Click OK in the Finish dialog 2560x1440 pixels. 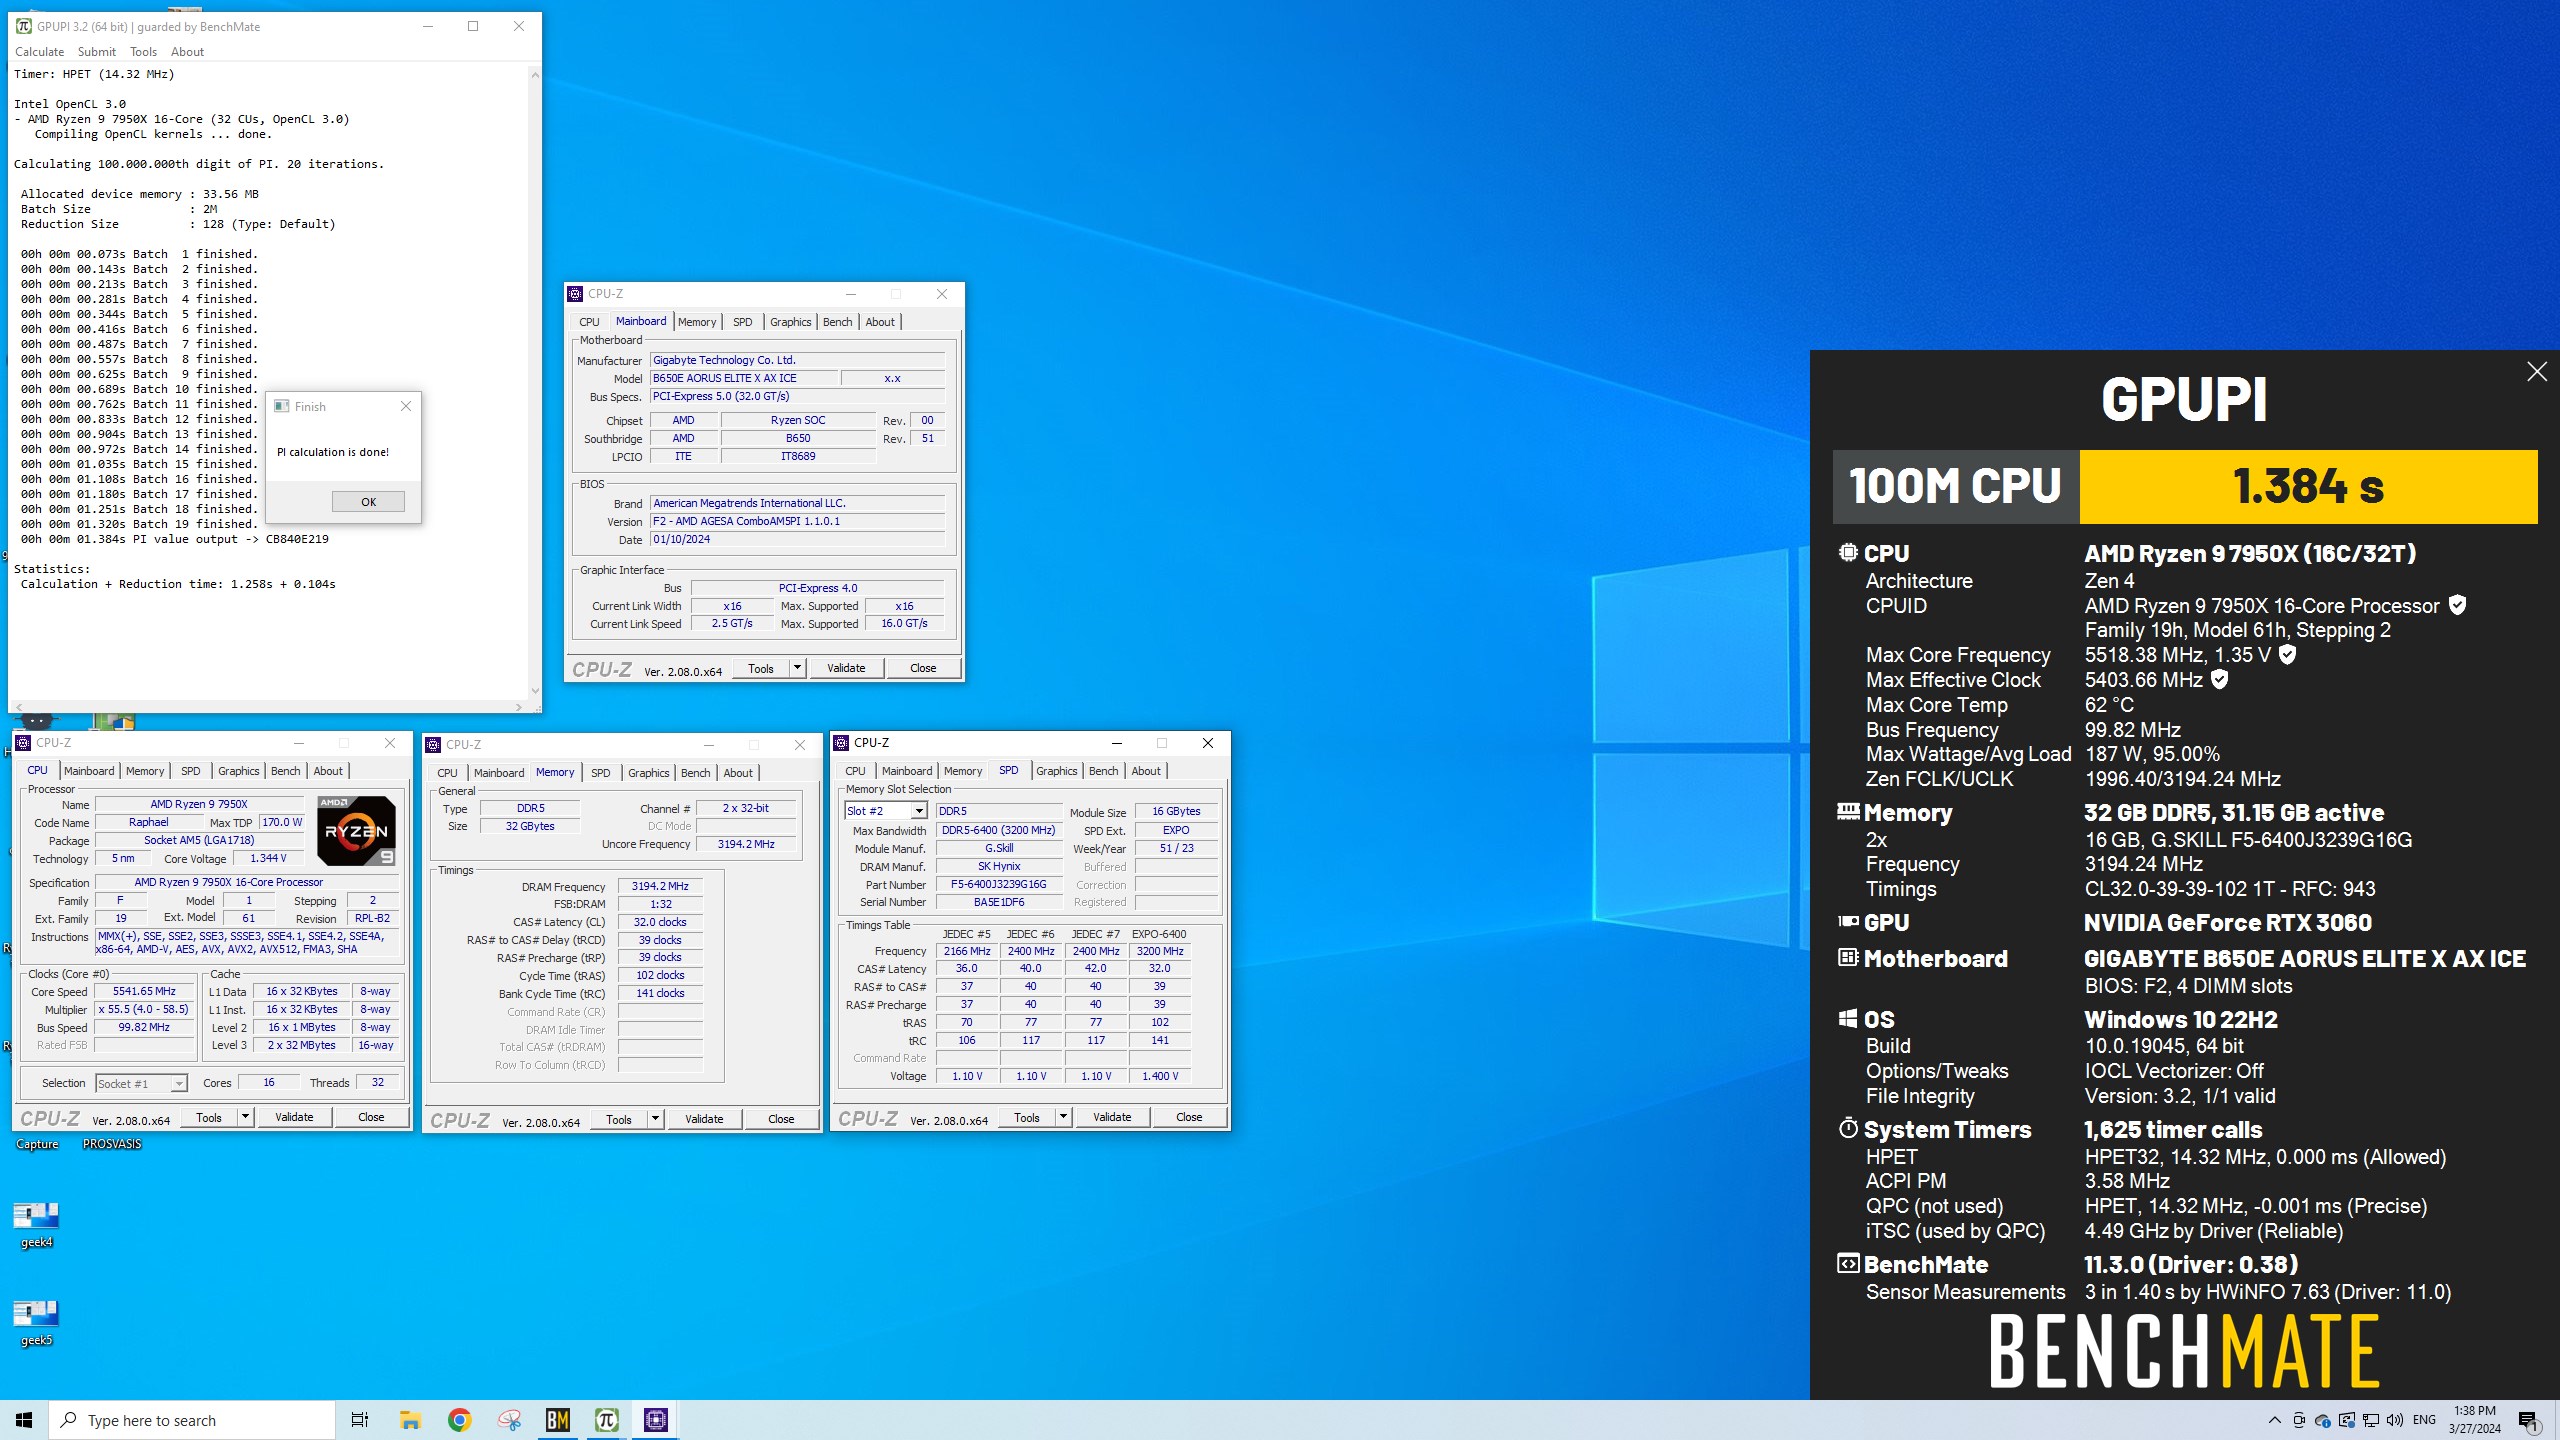[x=368, y=502]
